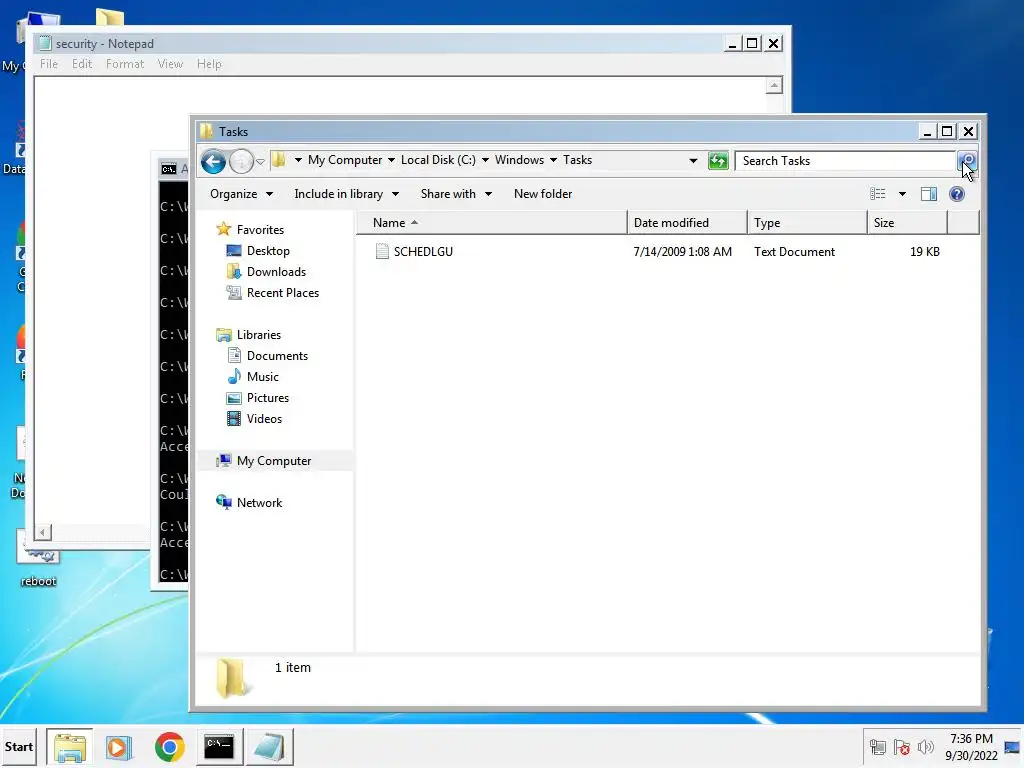Navigate to Windows in the breadcrumb
The width and height of the screenshot is (1024, 768).
click(x=519, y=160)
